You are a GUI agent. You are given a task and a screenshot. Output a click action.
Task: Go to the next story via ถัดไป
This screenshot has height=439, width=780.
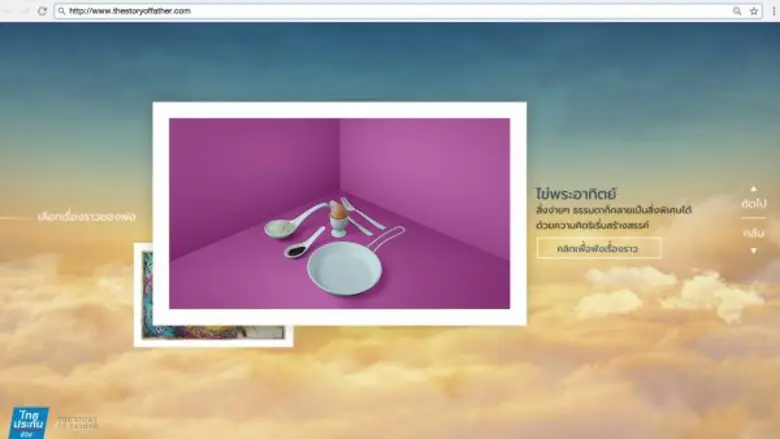[x=754, y=203]
